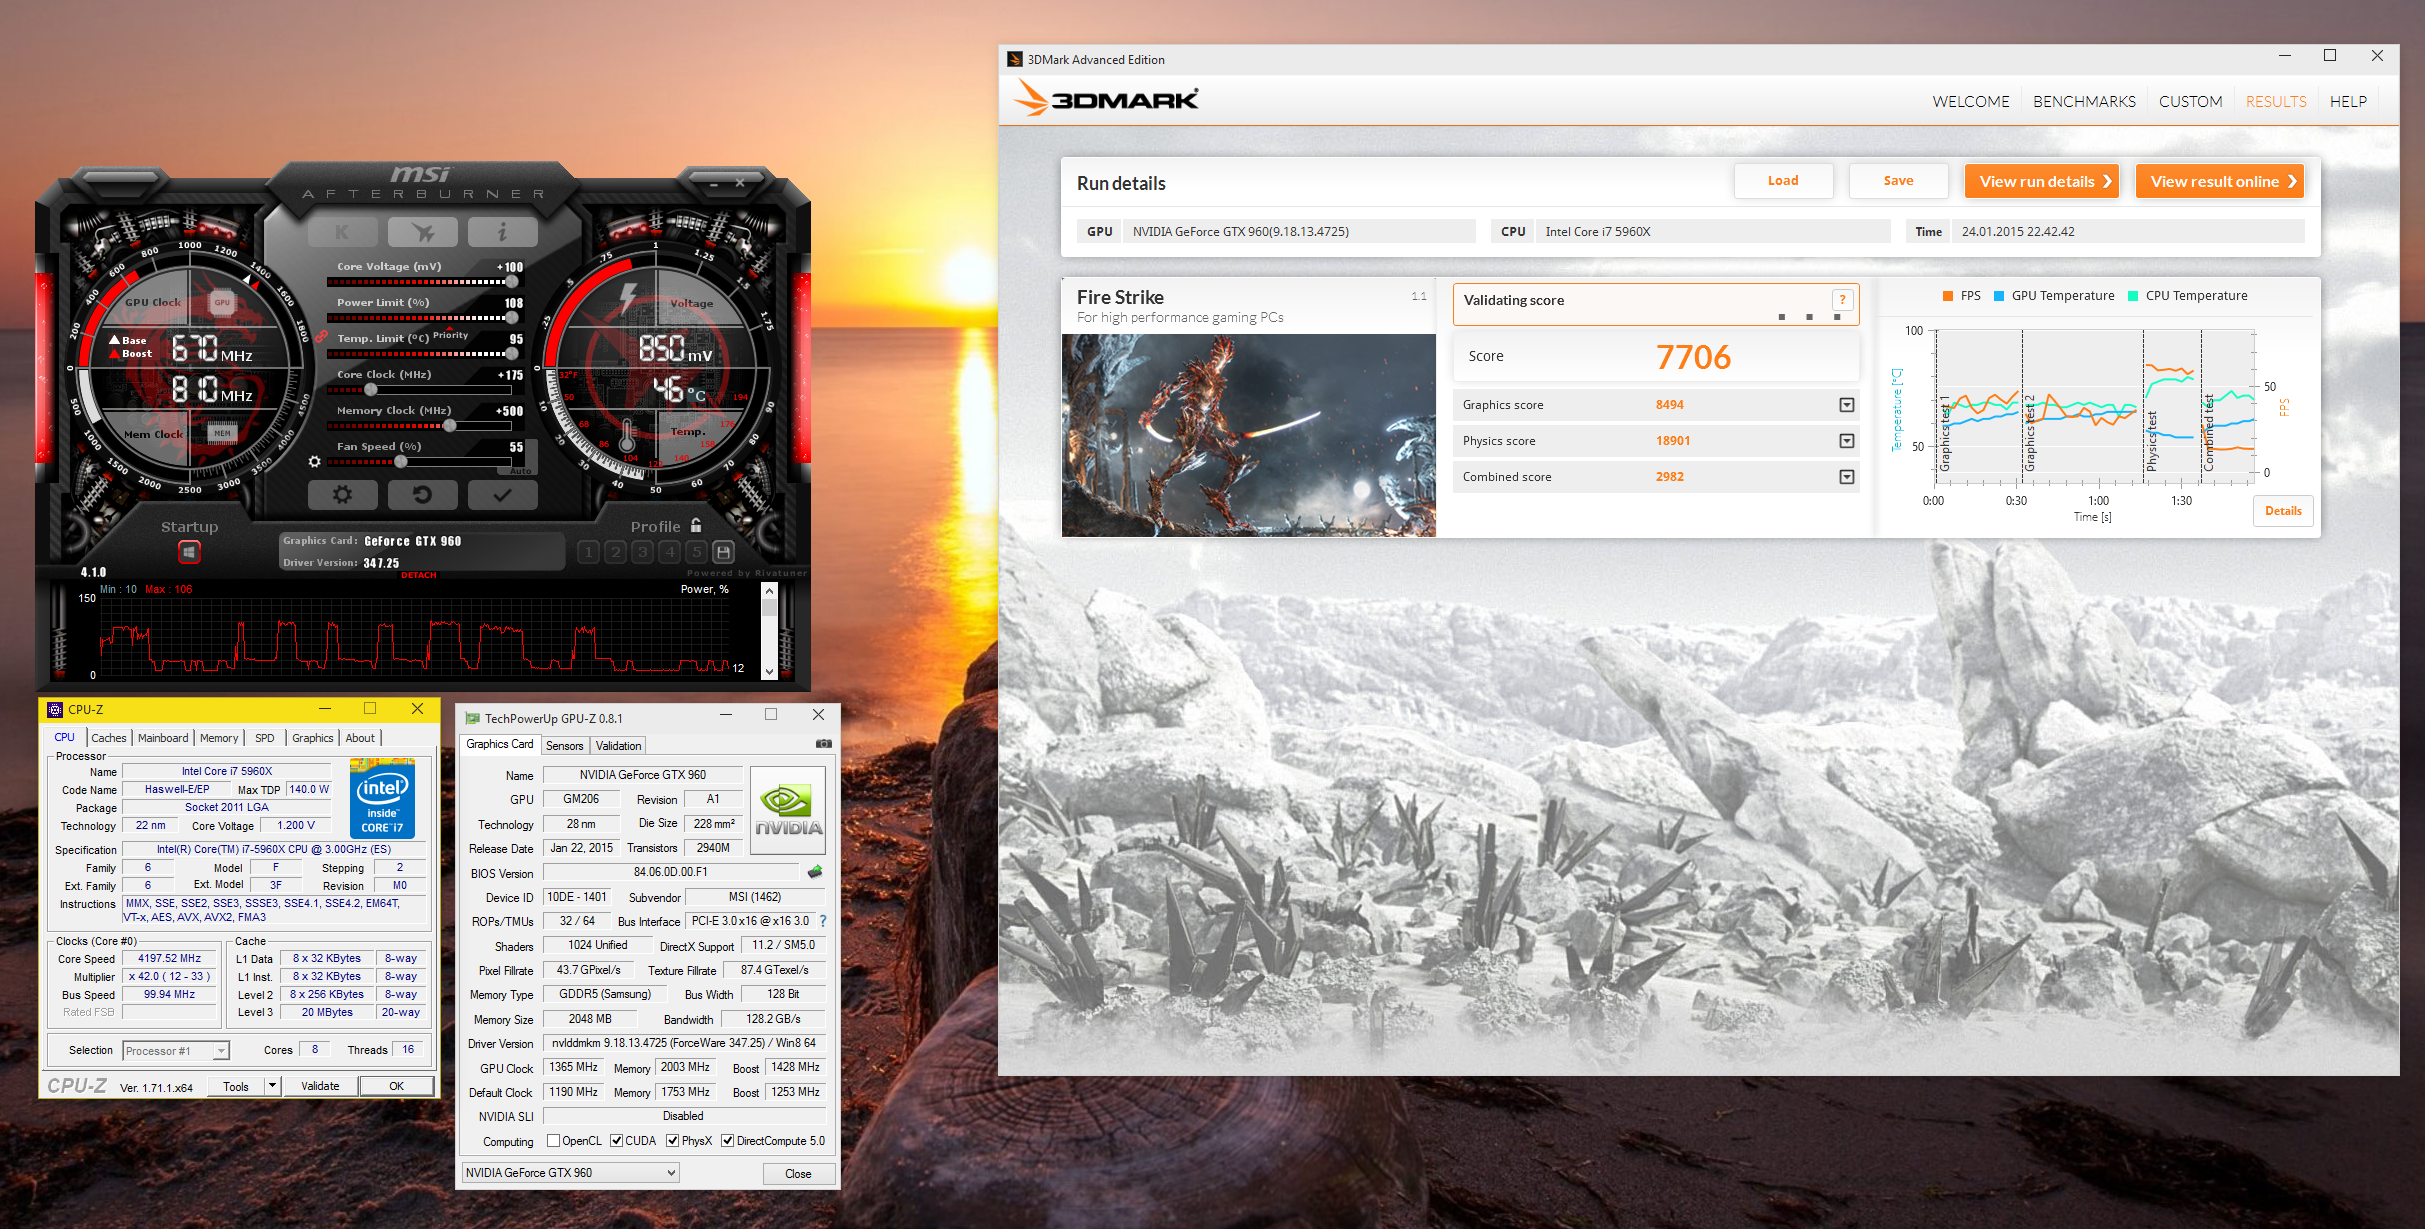
Task: Click the Close button in GPU-Z
Action: (x=798, y=1174)
